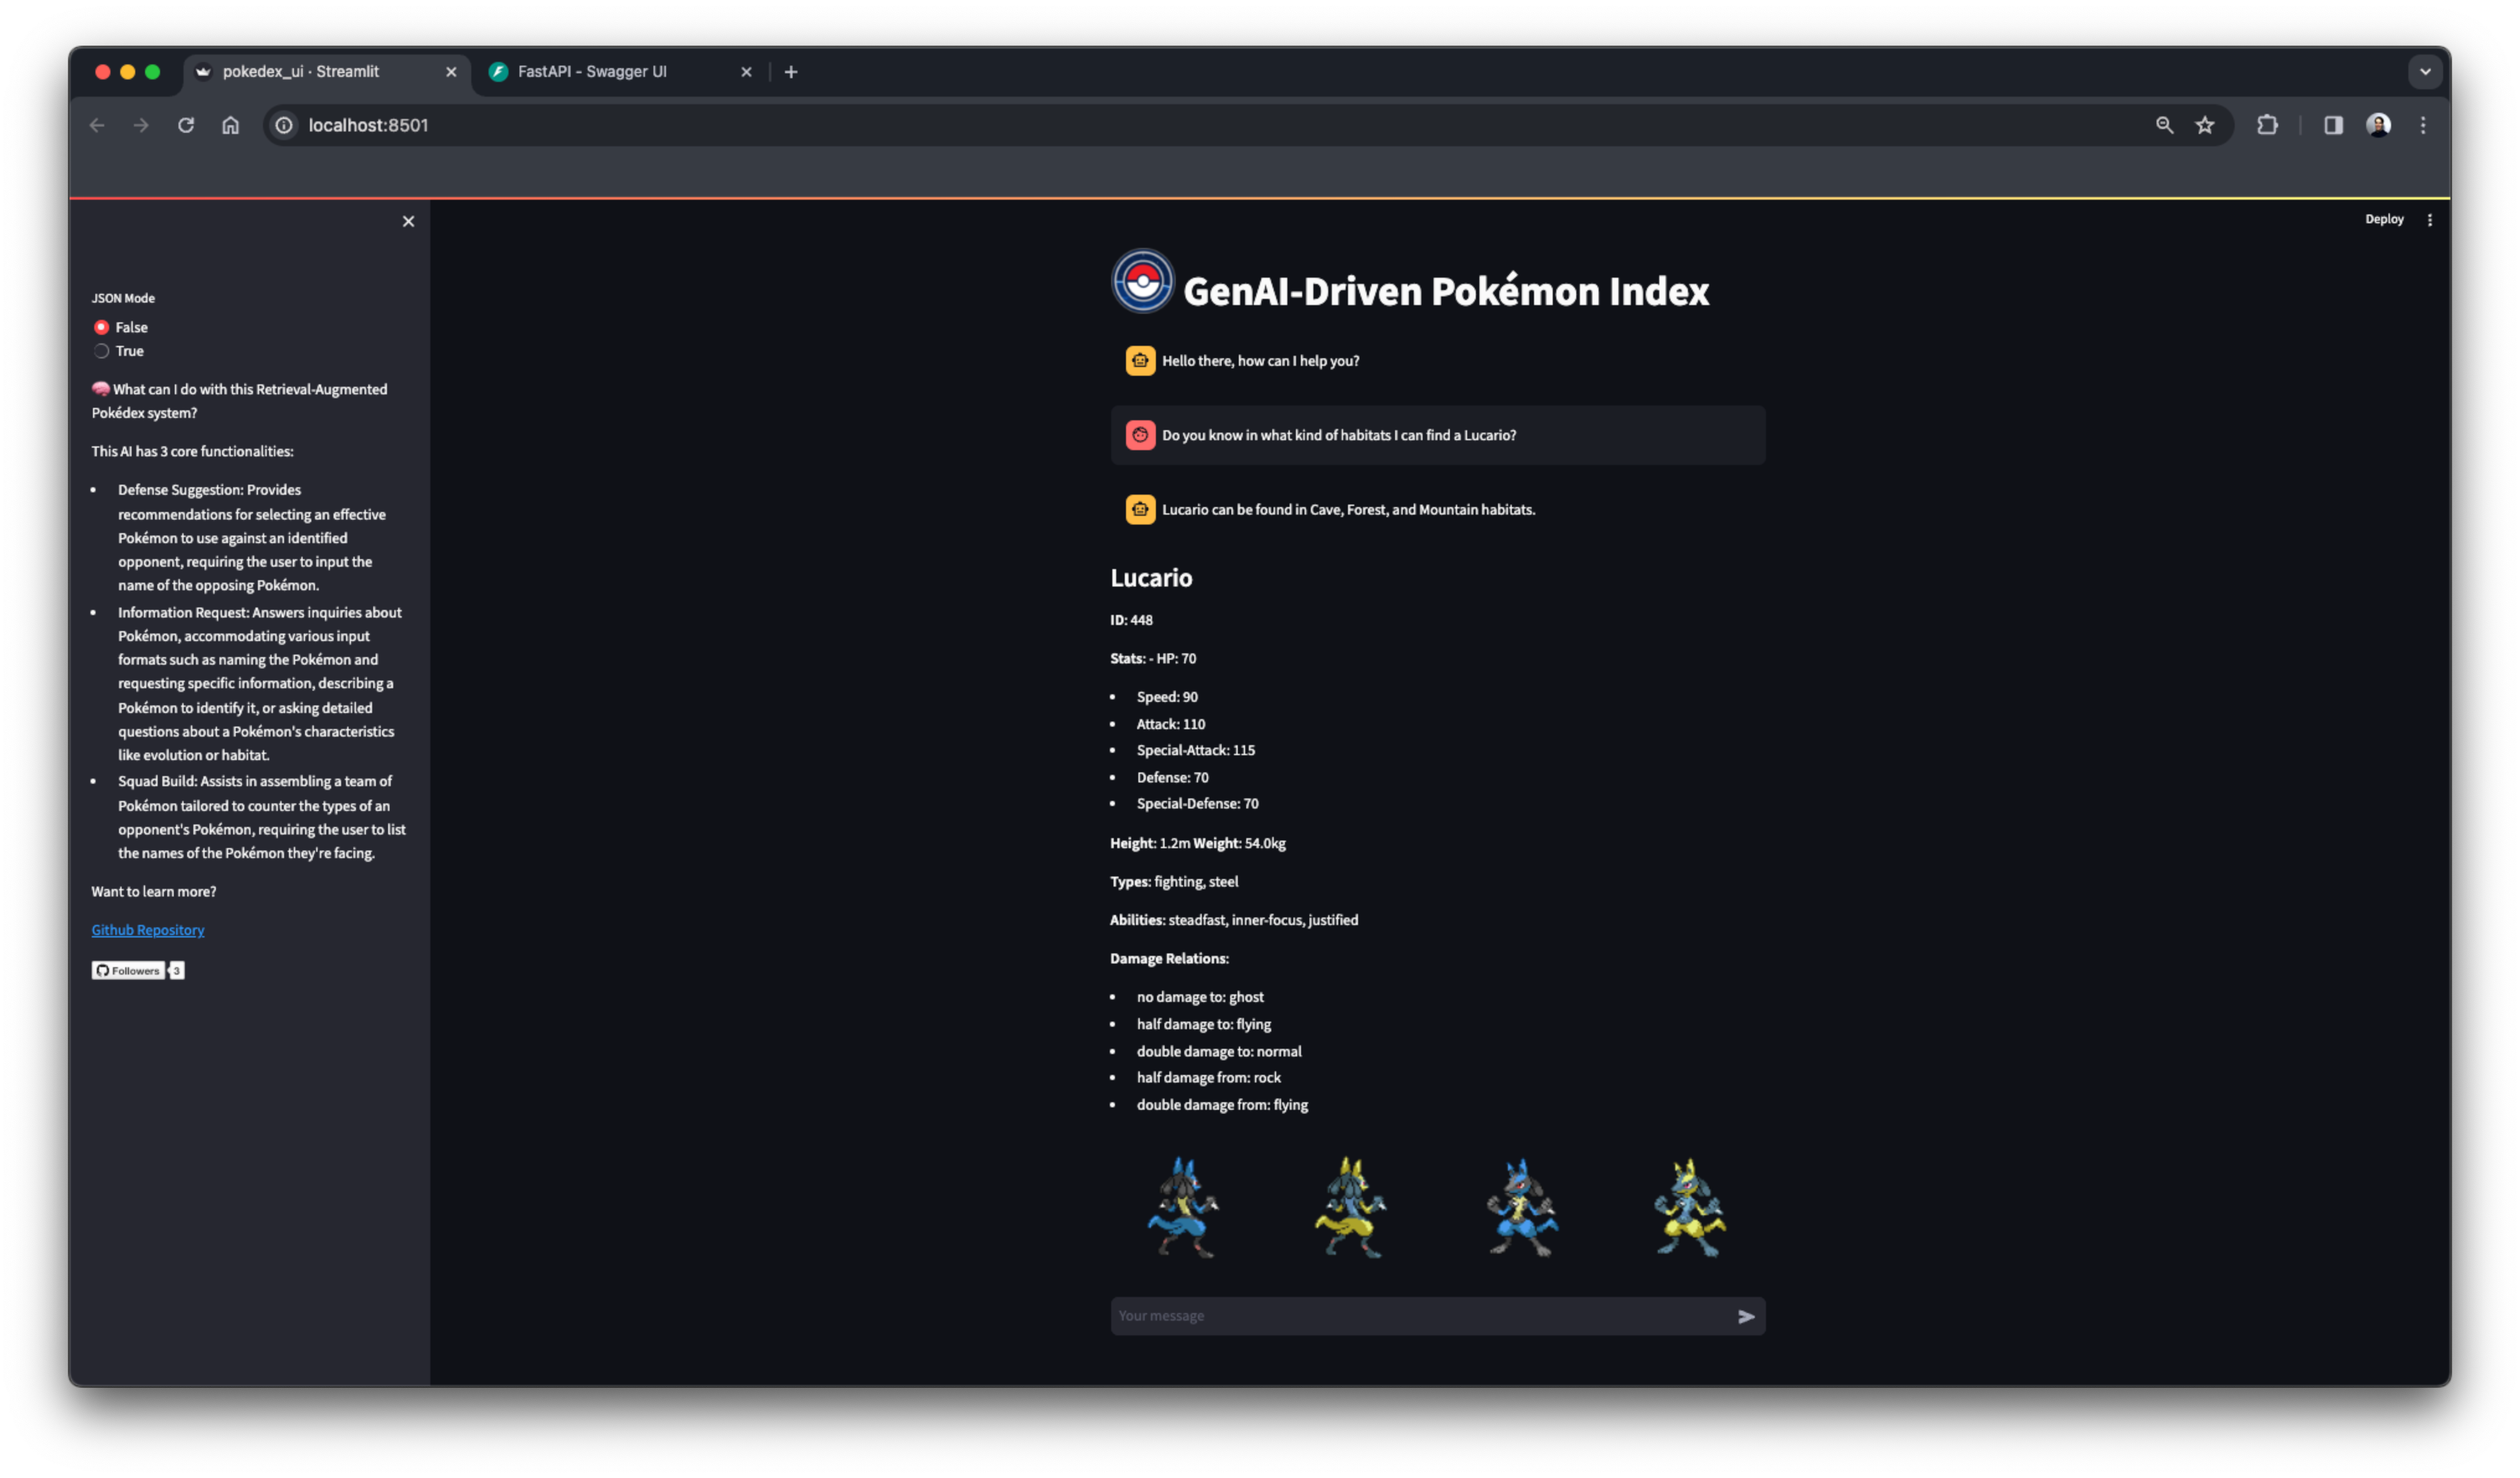Send the chat message arrow button

click(x=1746, y=1316)
